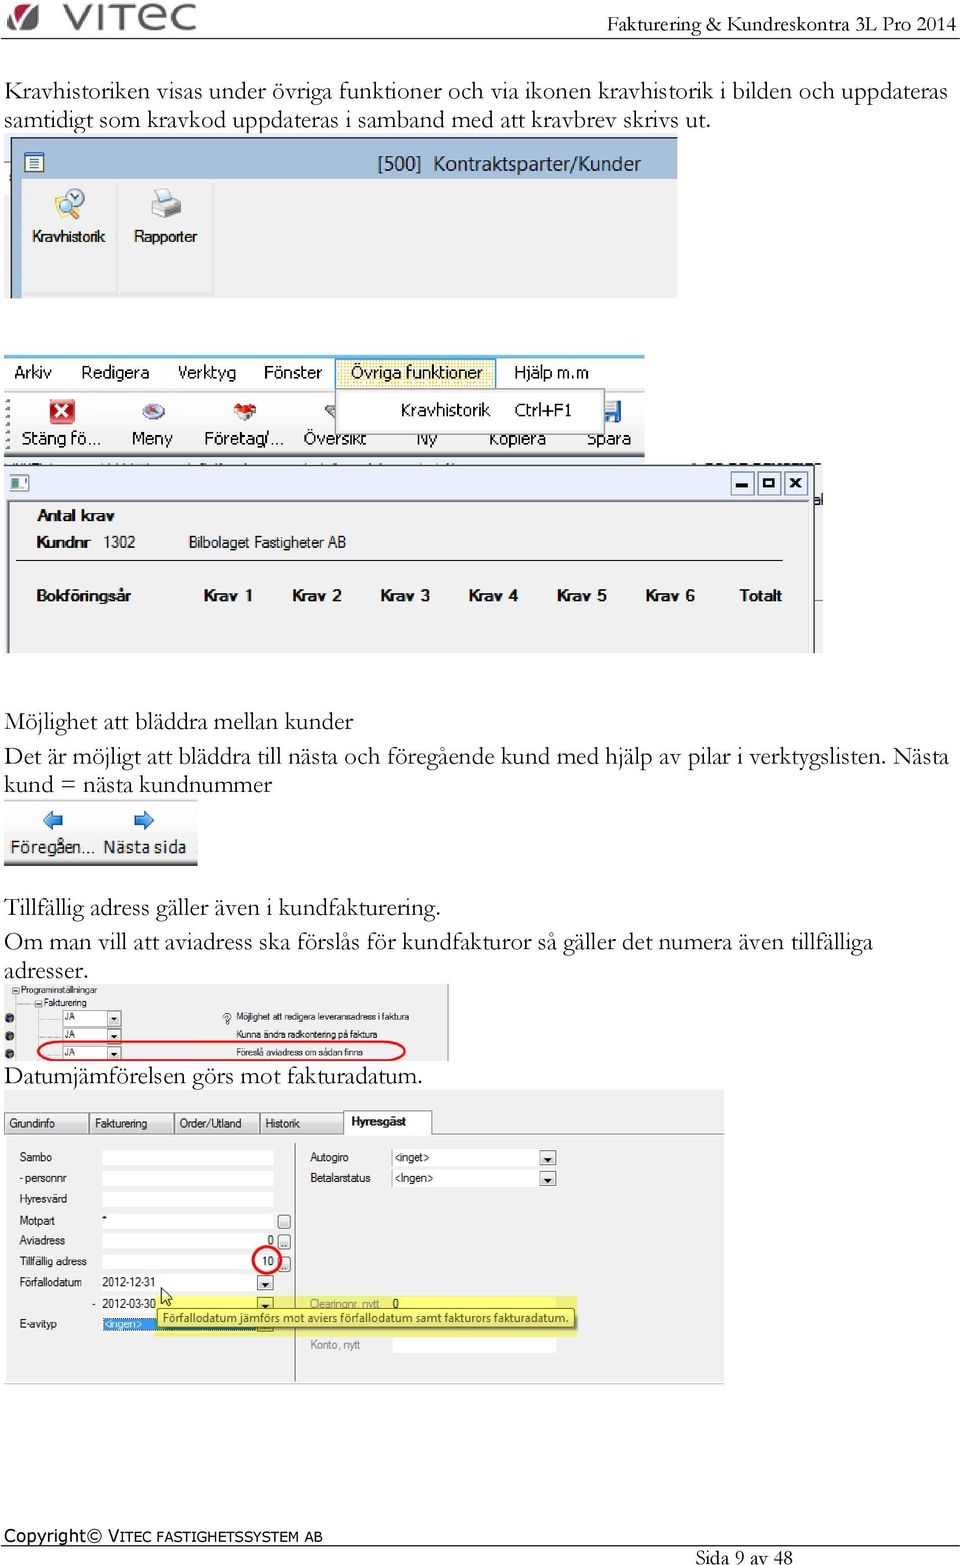Image resolution: width=960 pixels, height=1565 pixels.
Task: Open JA dropdown for Möjlighet att redigera leveransadress
Action: click(x=114, y=1018)
